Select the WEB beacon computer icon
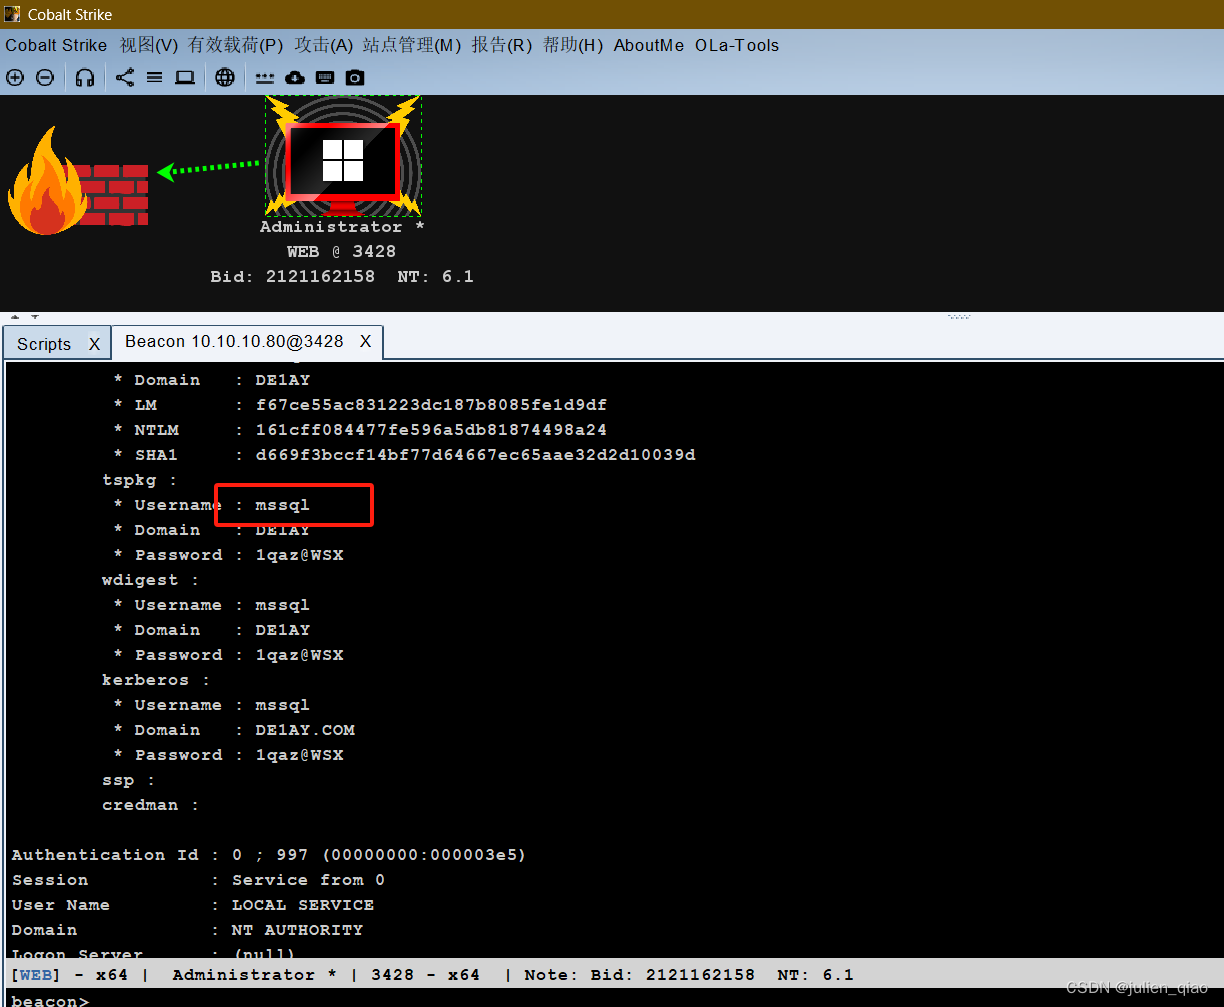Image resolution: width=1224 pixels, height=1007 pixels. point(343,157)
